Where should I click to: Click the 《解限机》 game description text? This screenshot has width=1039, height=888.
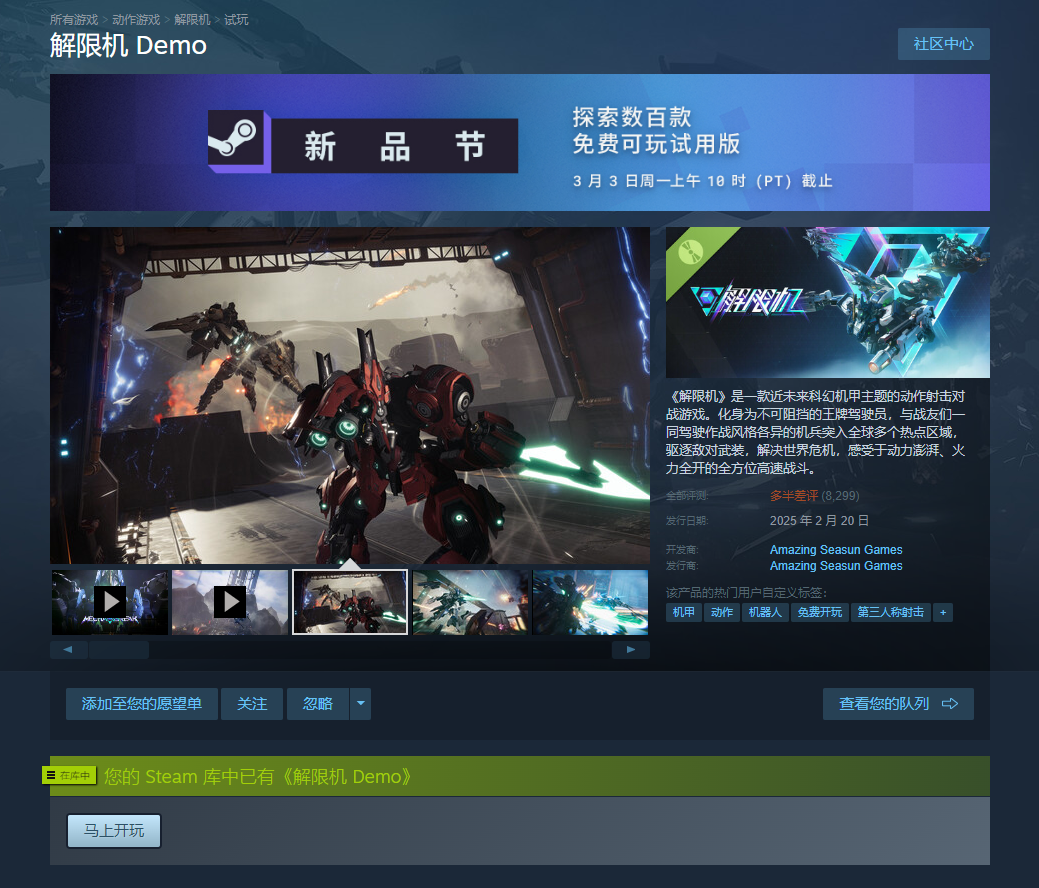[x=816, y=432]
